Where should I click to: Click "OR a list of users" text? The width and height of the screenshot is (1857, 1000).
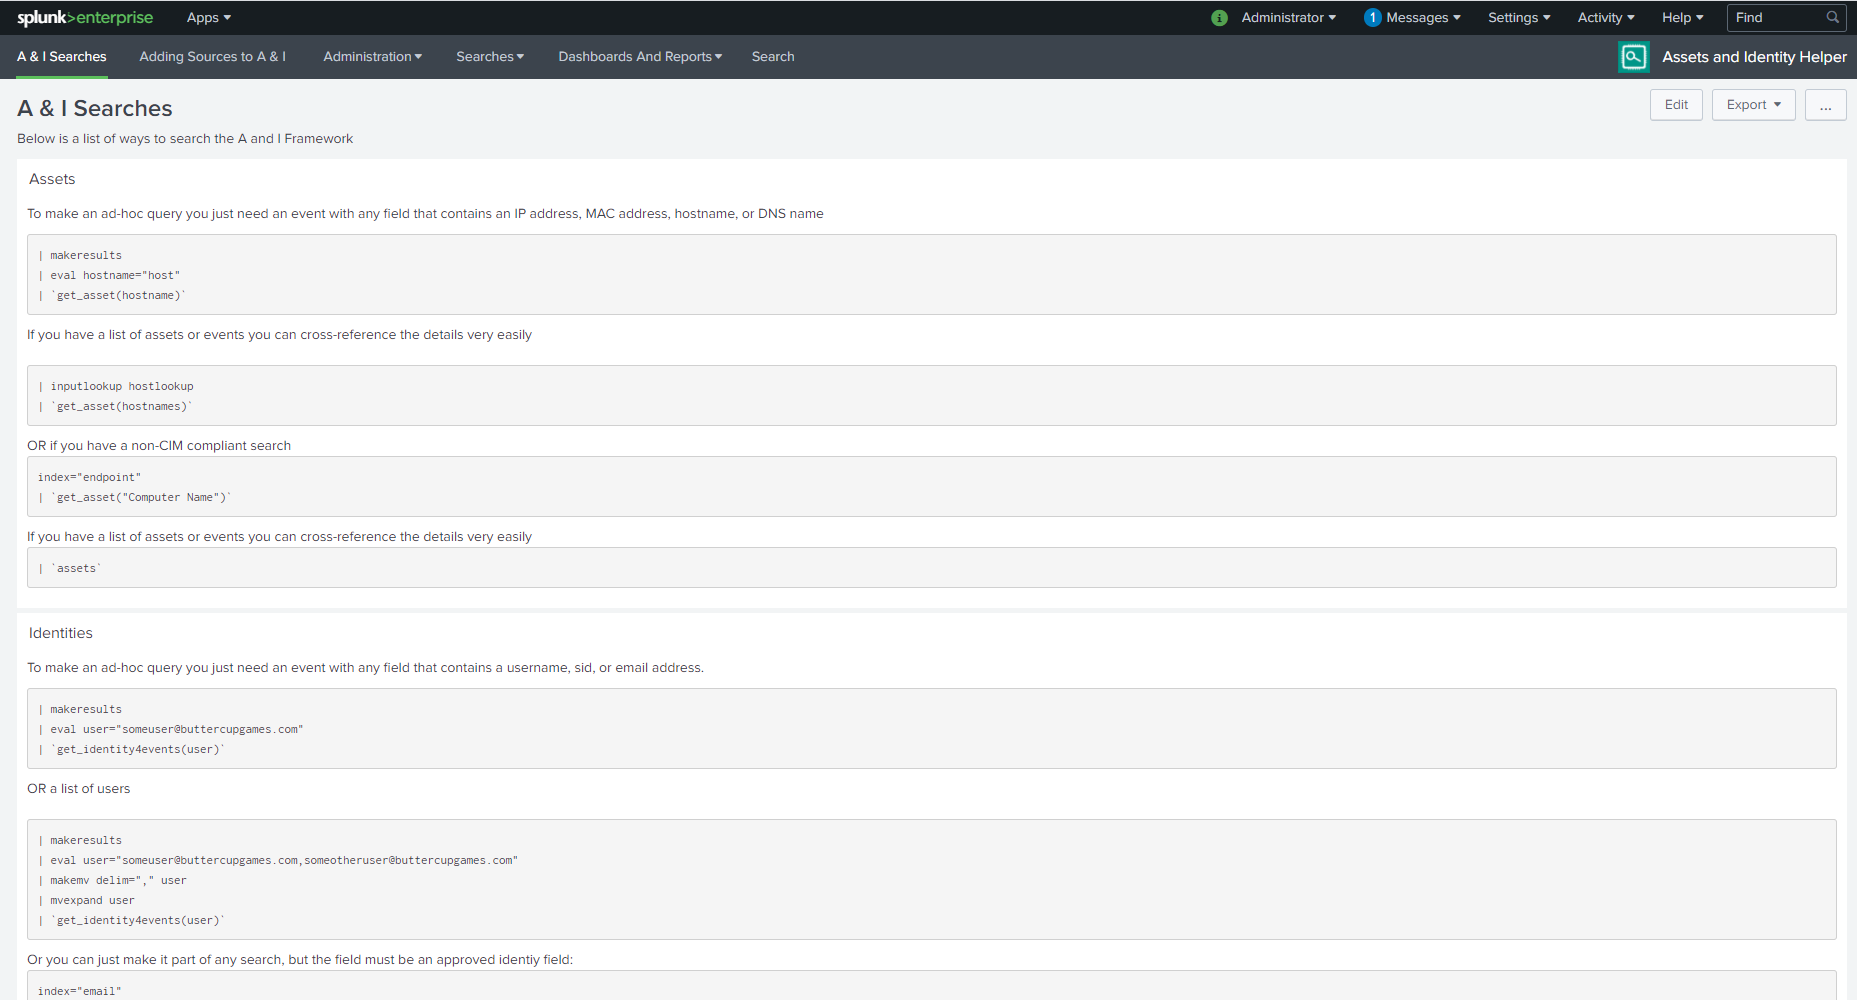point(79,789)
